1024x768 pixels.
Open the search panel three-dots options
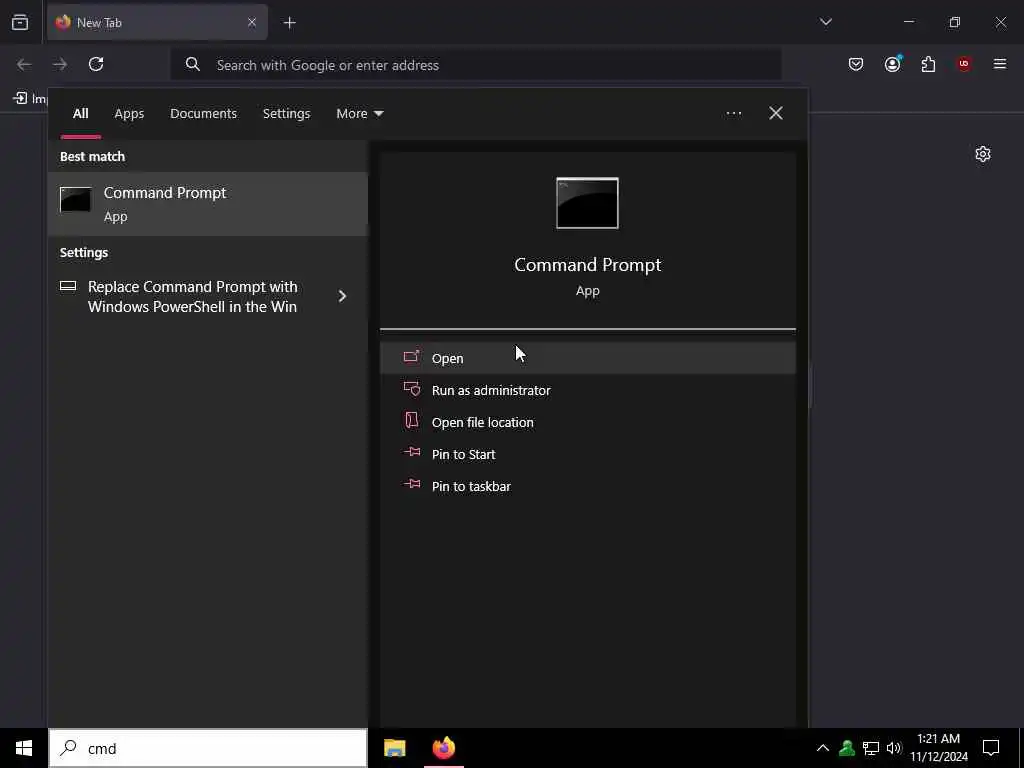point(733,114)
